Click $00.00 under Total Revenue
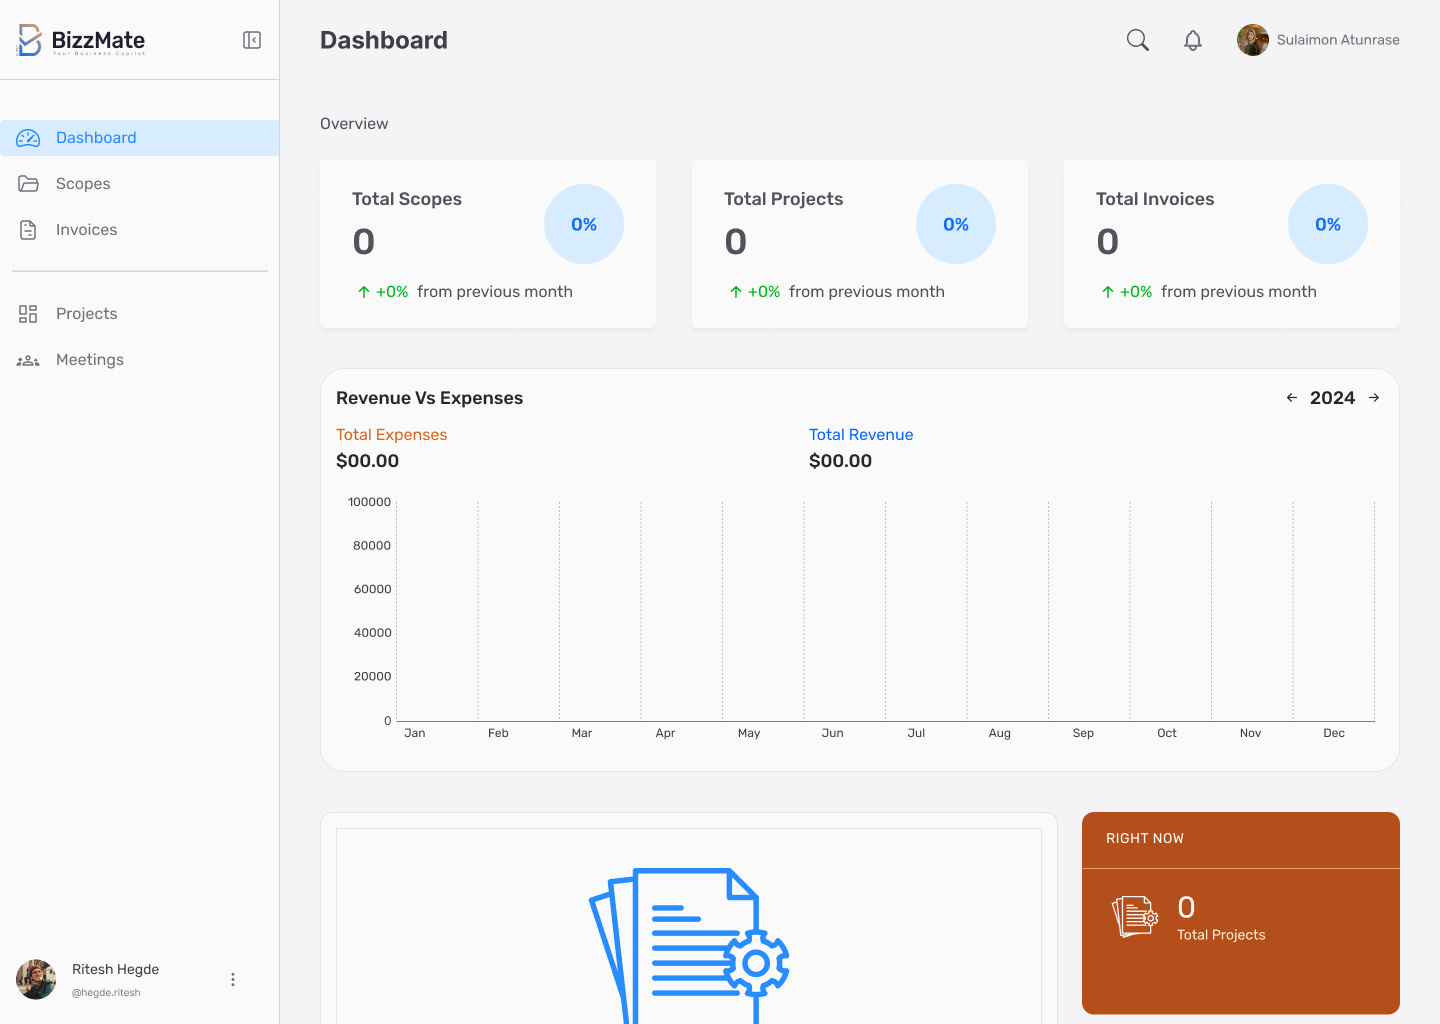Viewport: 1440px width, 1024px height. (x=841, y=461)
